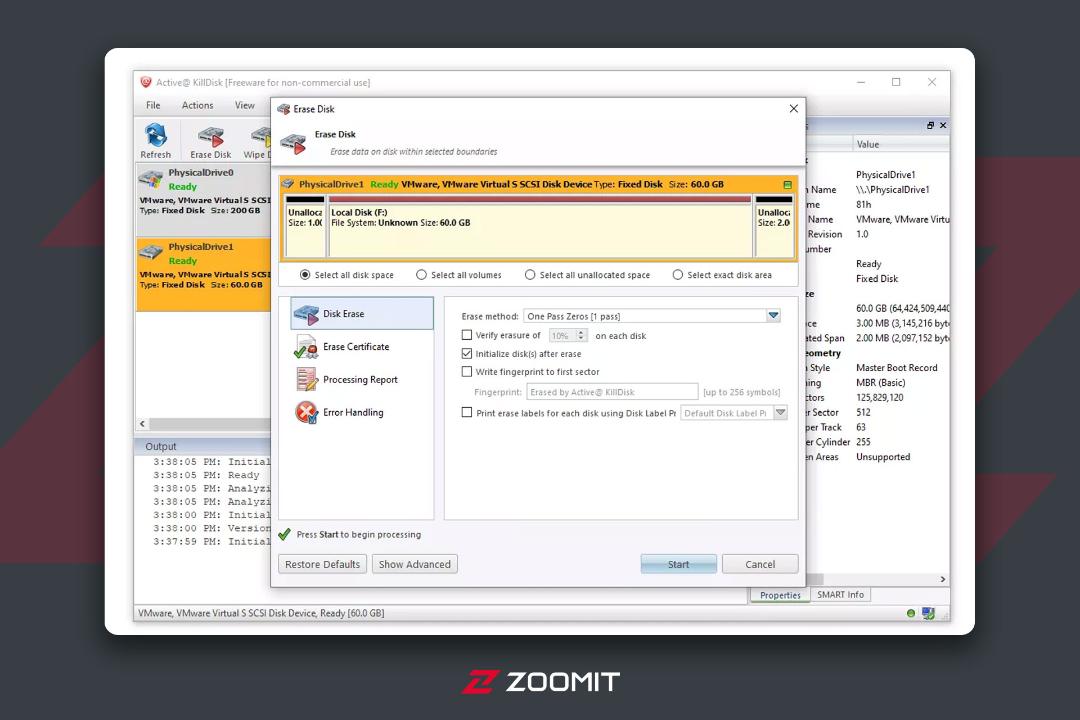Click the Output panel header
This screenshot has height=720, width=1080.
203,446
